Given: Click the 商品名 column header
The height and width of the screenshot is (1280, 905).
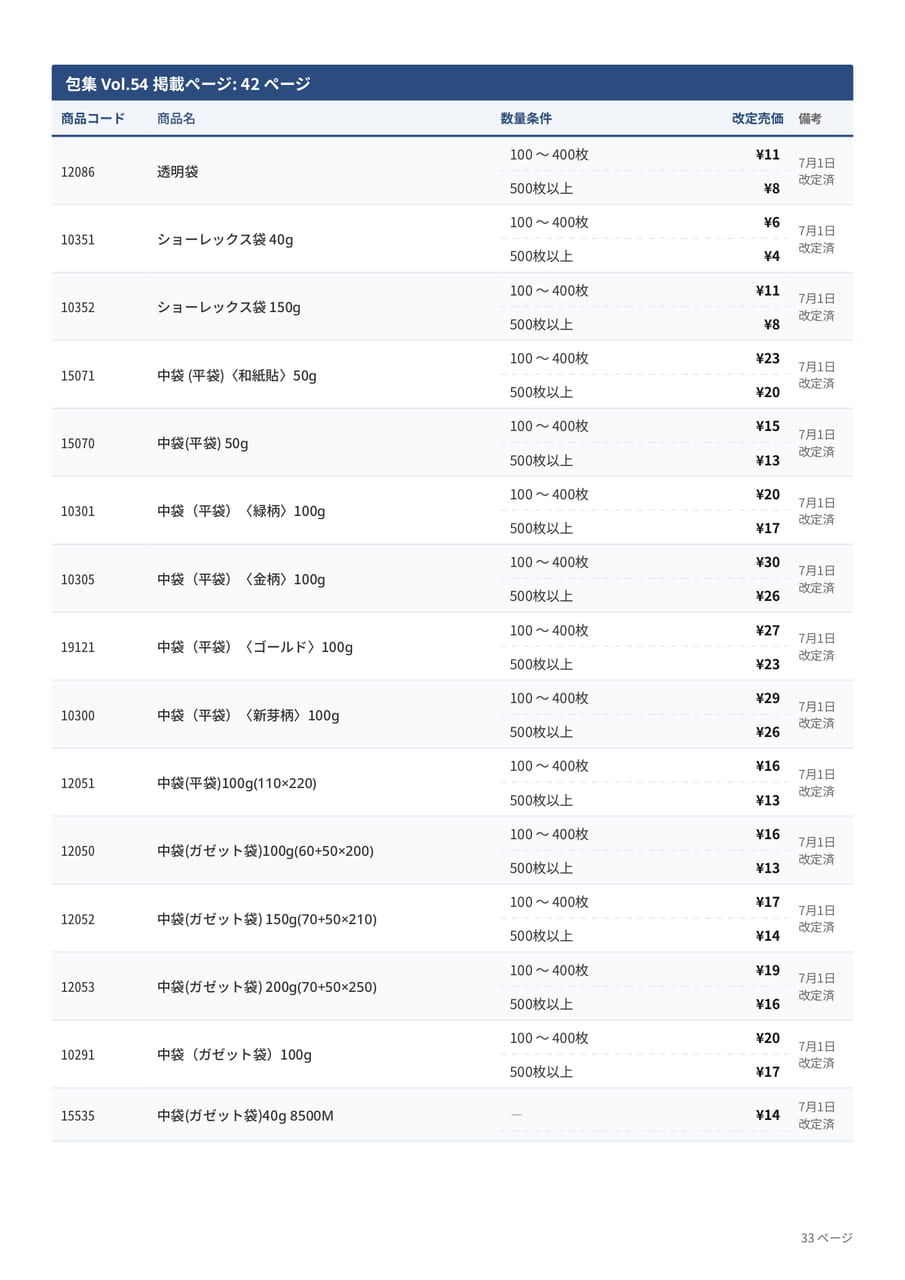Looking at the screenshot, I should [176, 118].
